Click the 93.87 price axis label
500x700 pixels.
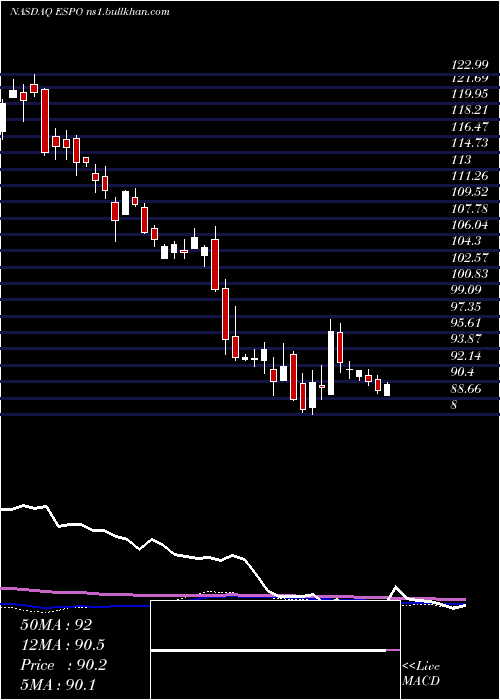(467, 339)
